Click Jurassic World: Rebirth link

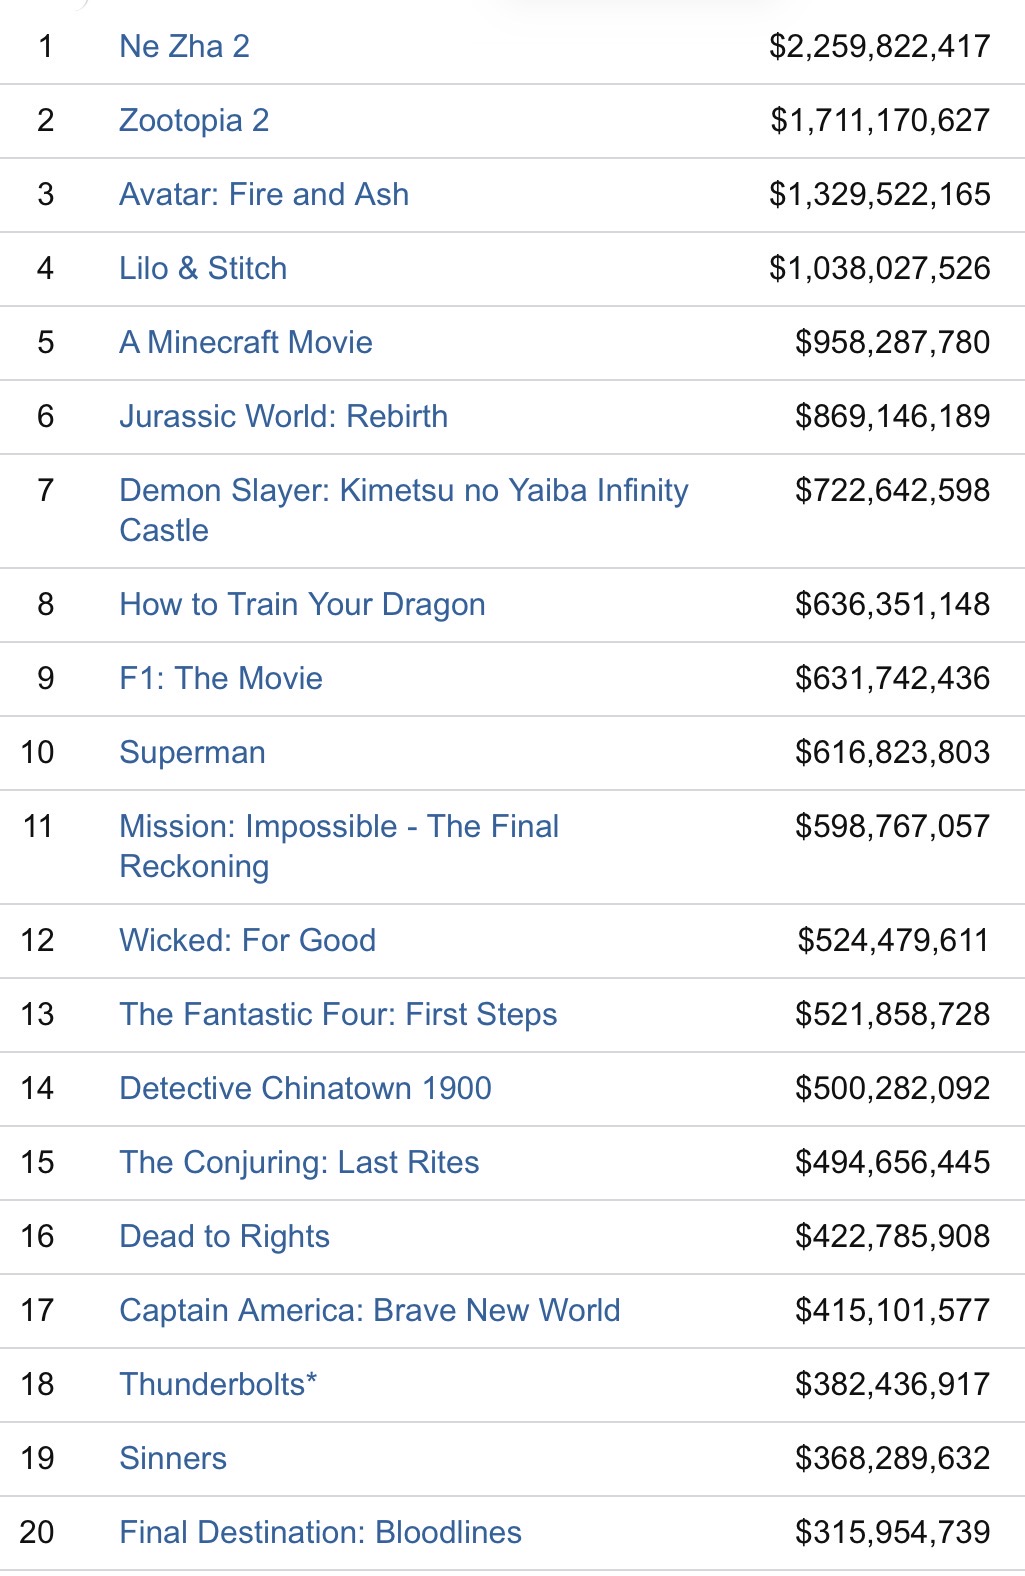point(284,416)
